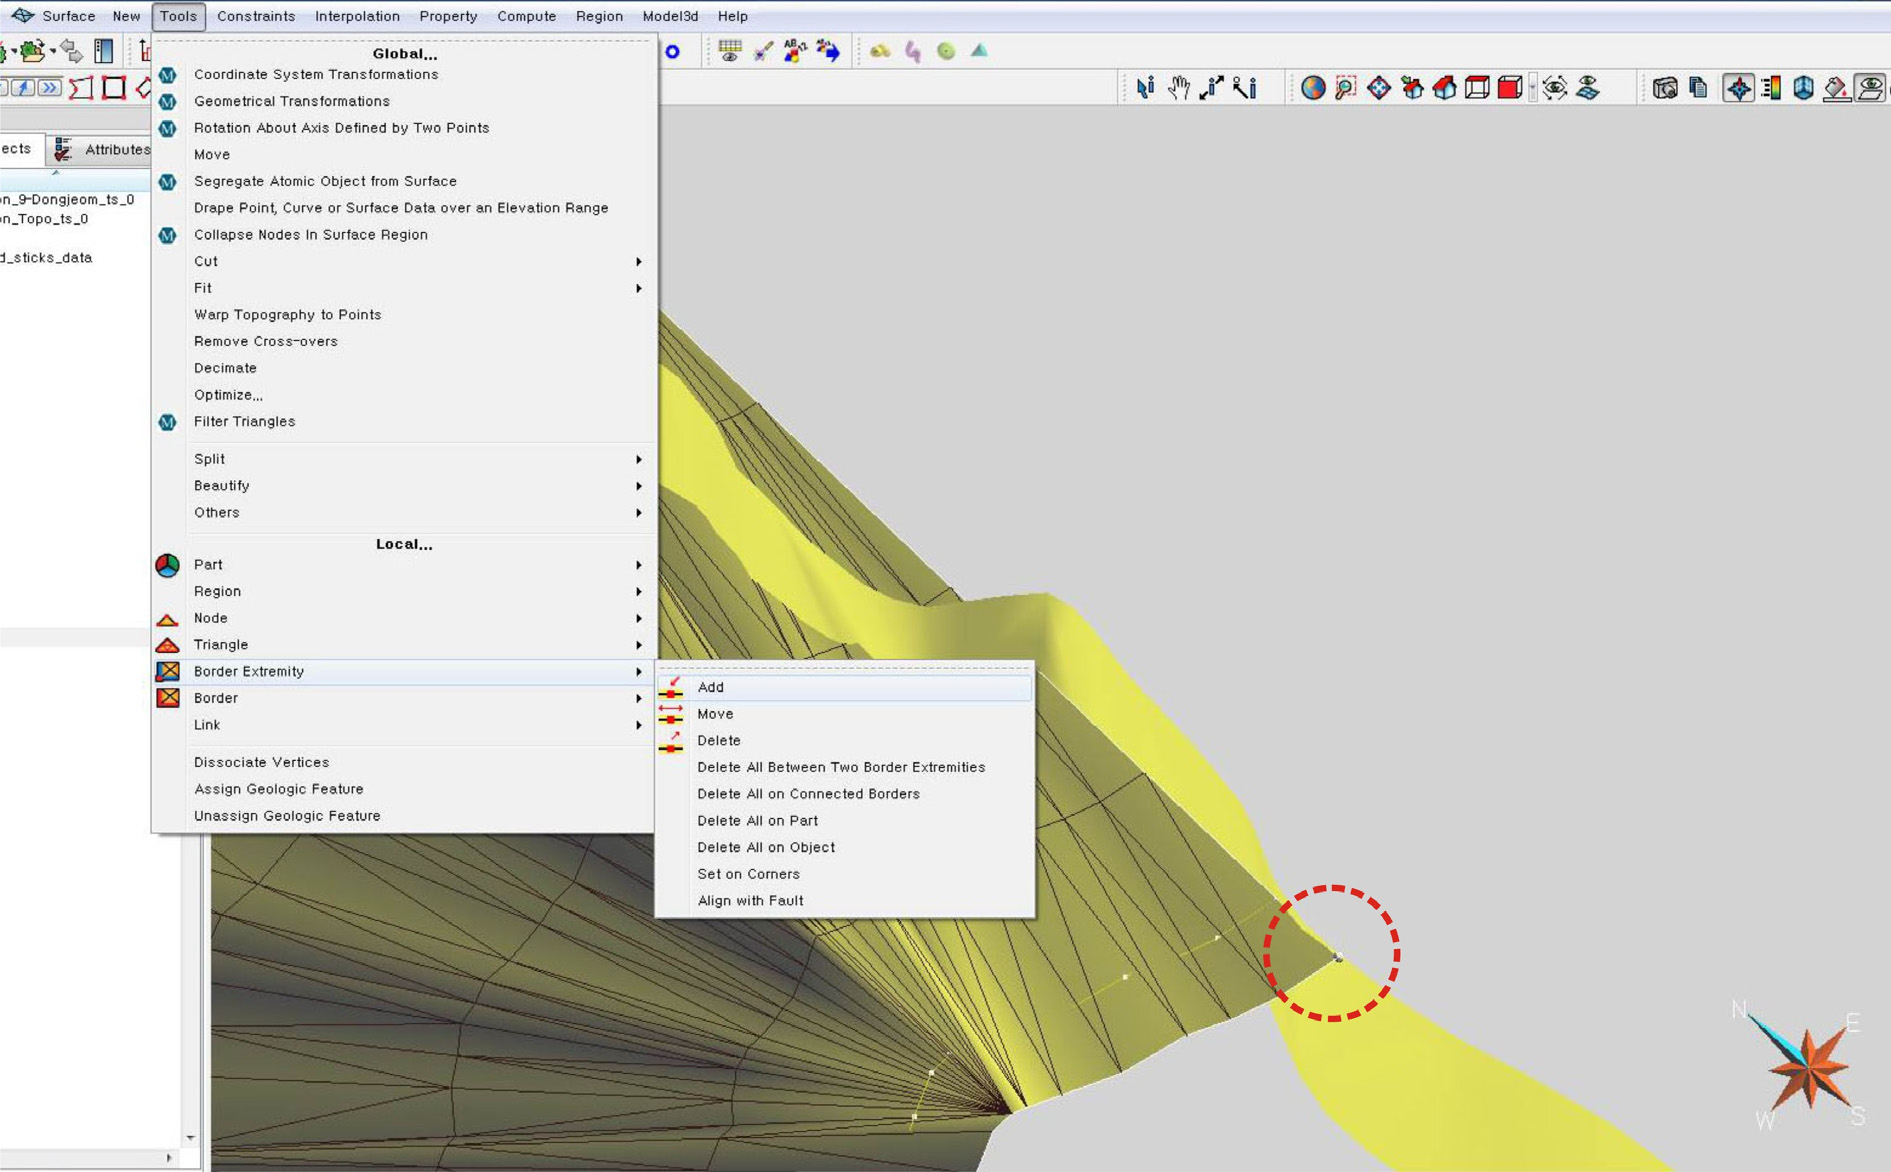Expand the Triangle submenu
This screenshot has height=1172, width=1891.
coord(404,645)
